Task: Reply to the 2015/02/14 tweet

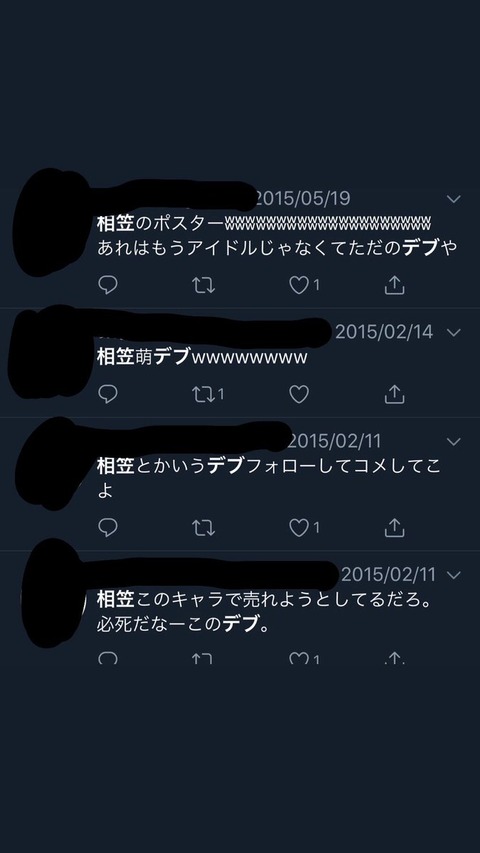Action: coord(108,393)
